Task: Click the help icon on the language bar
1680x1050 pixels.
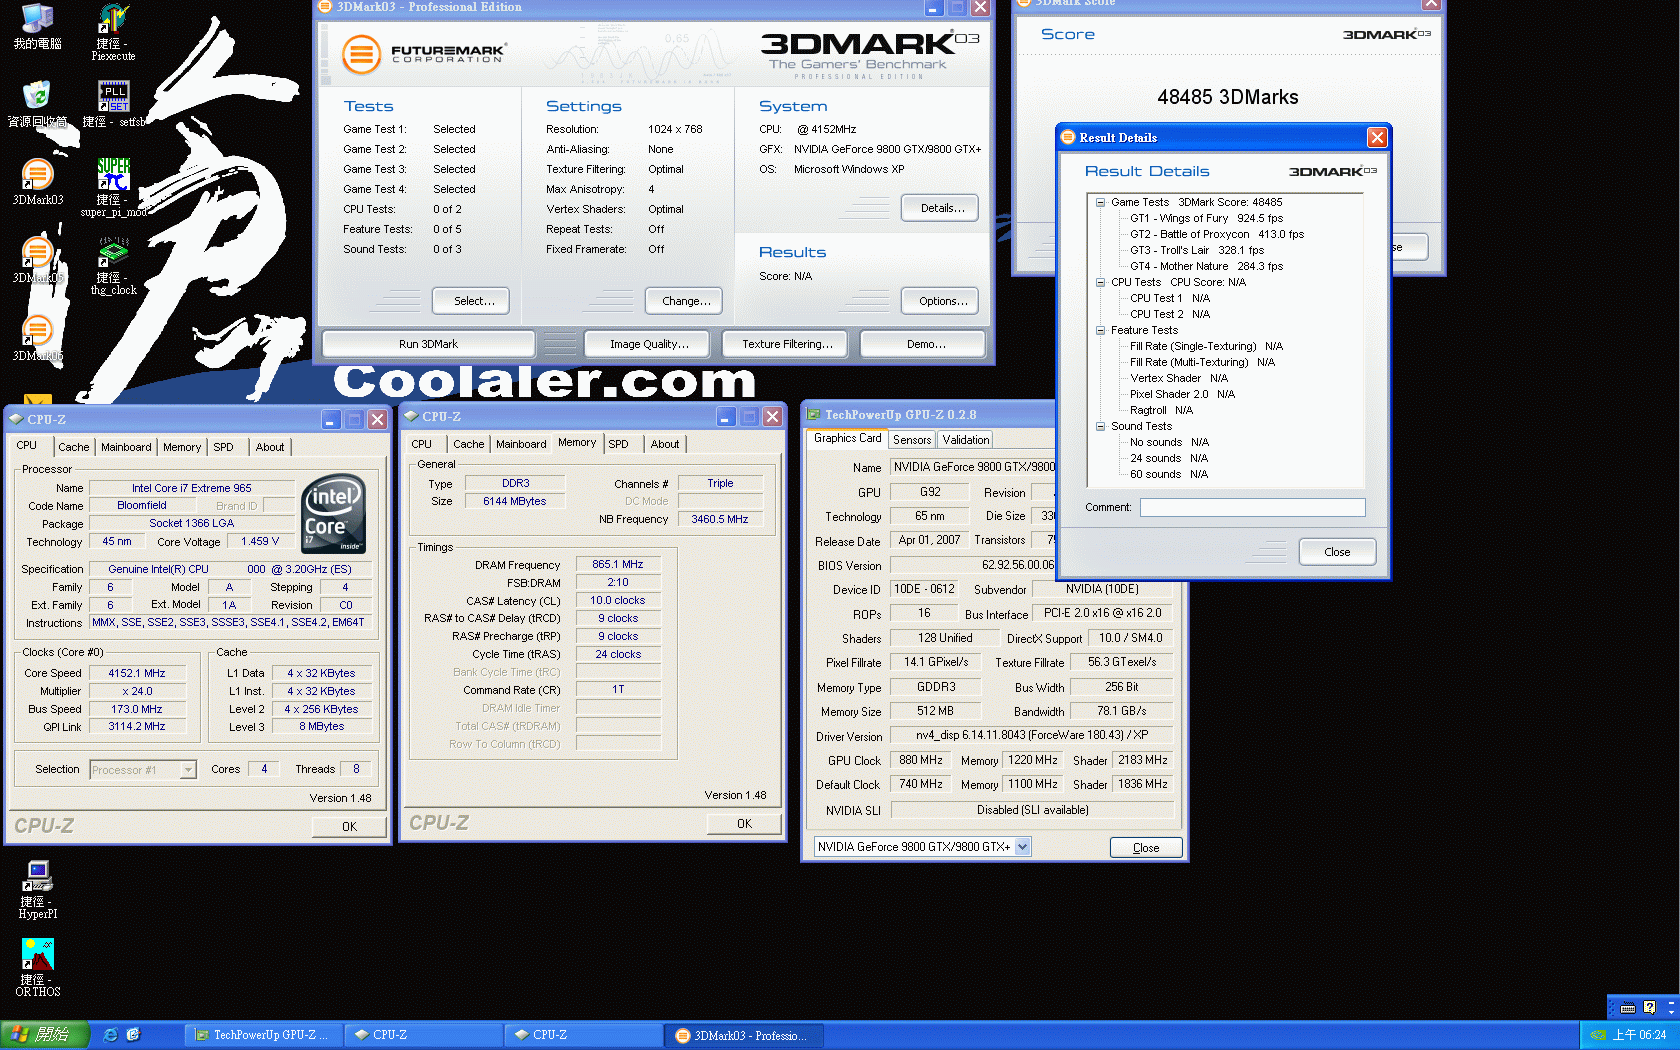Action: 1650,1008
